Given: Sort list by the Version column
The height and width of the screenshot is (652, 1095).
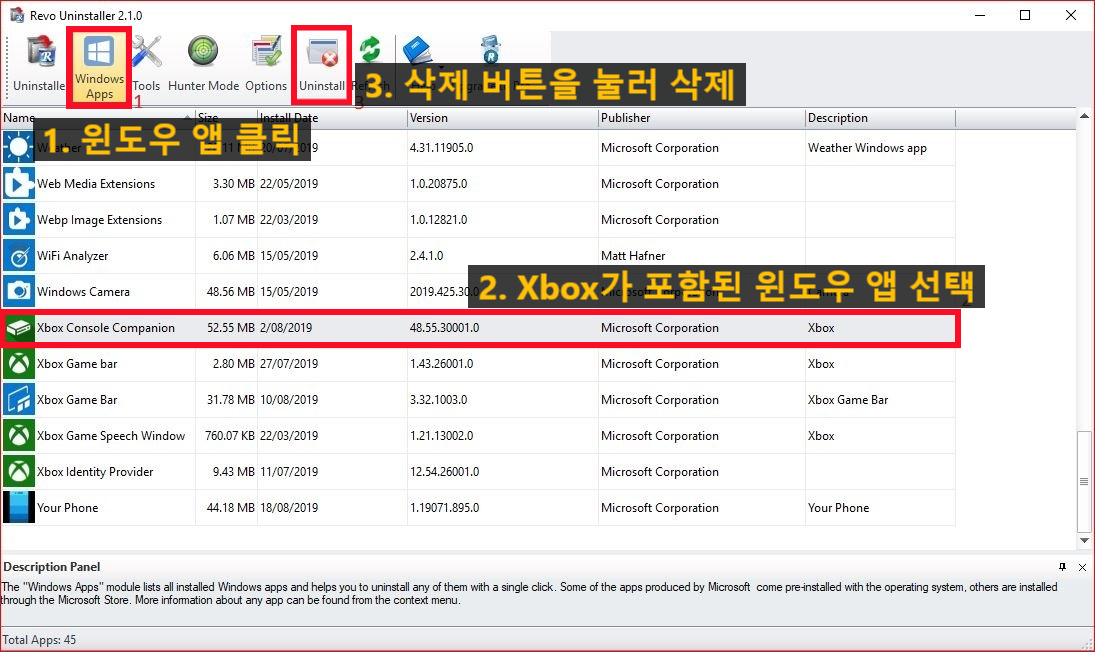Looking at the screenshot, I should [x=502, y=118].
